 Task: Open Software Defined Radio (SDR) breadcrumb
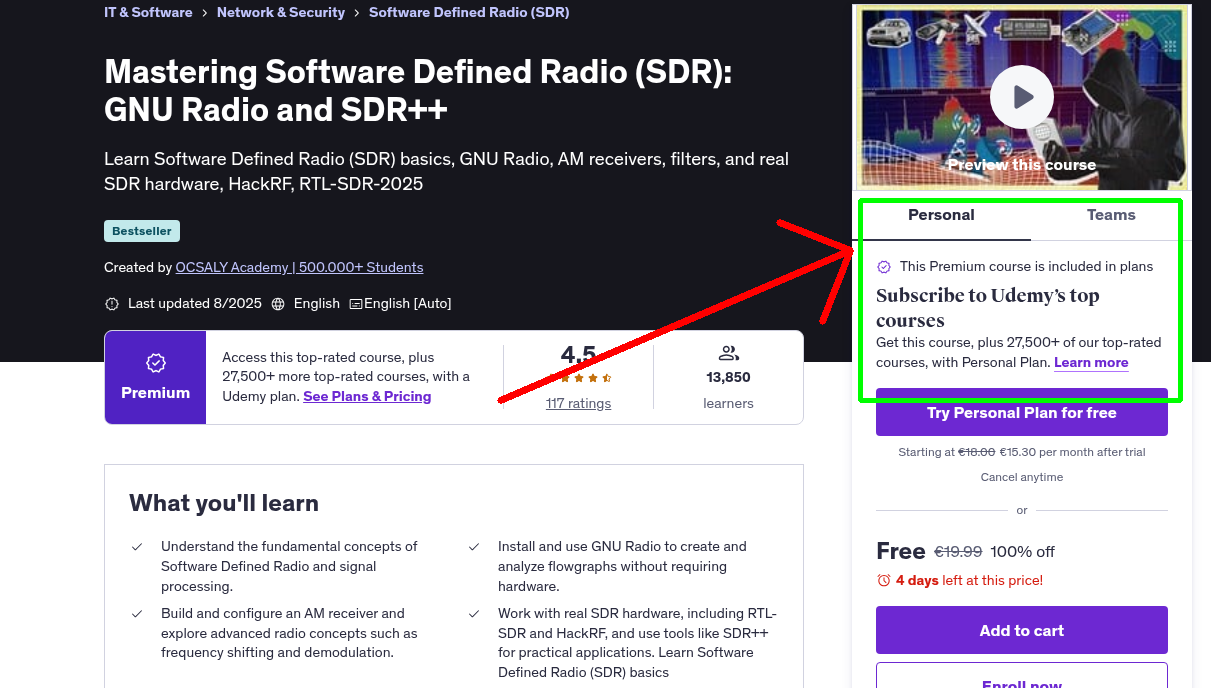469,13
